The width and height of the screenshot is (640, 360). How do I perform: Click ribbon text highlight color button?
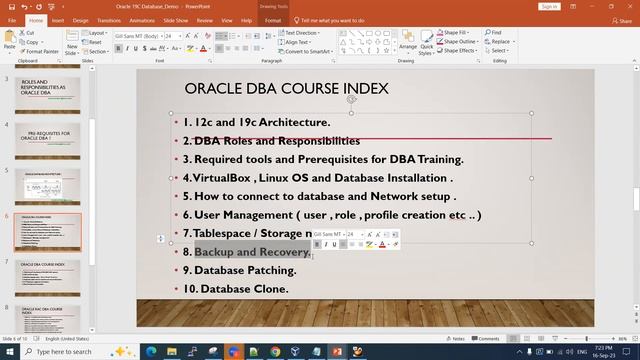click(190, 49)
